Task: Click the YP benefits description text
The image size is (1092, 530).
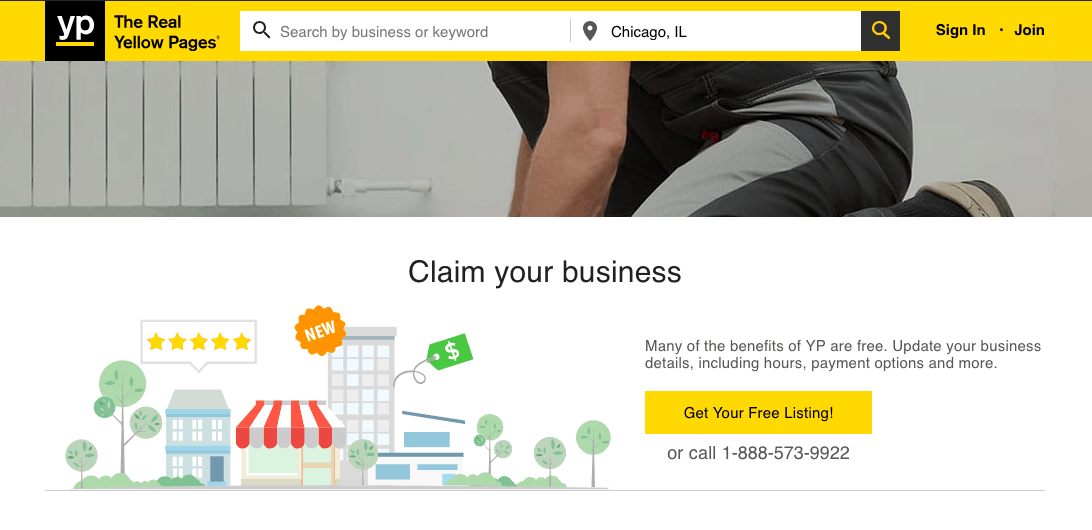Action: click(843, 354)
